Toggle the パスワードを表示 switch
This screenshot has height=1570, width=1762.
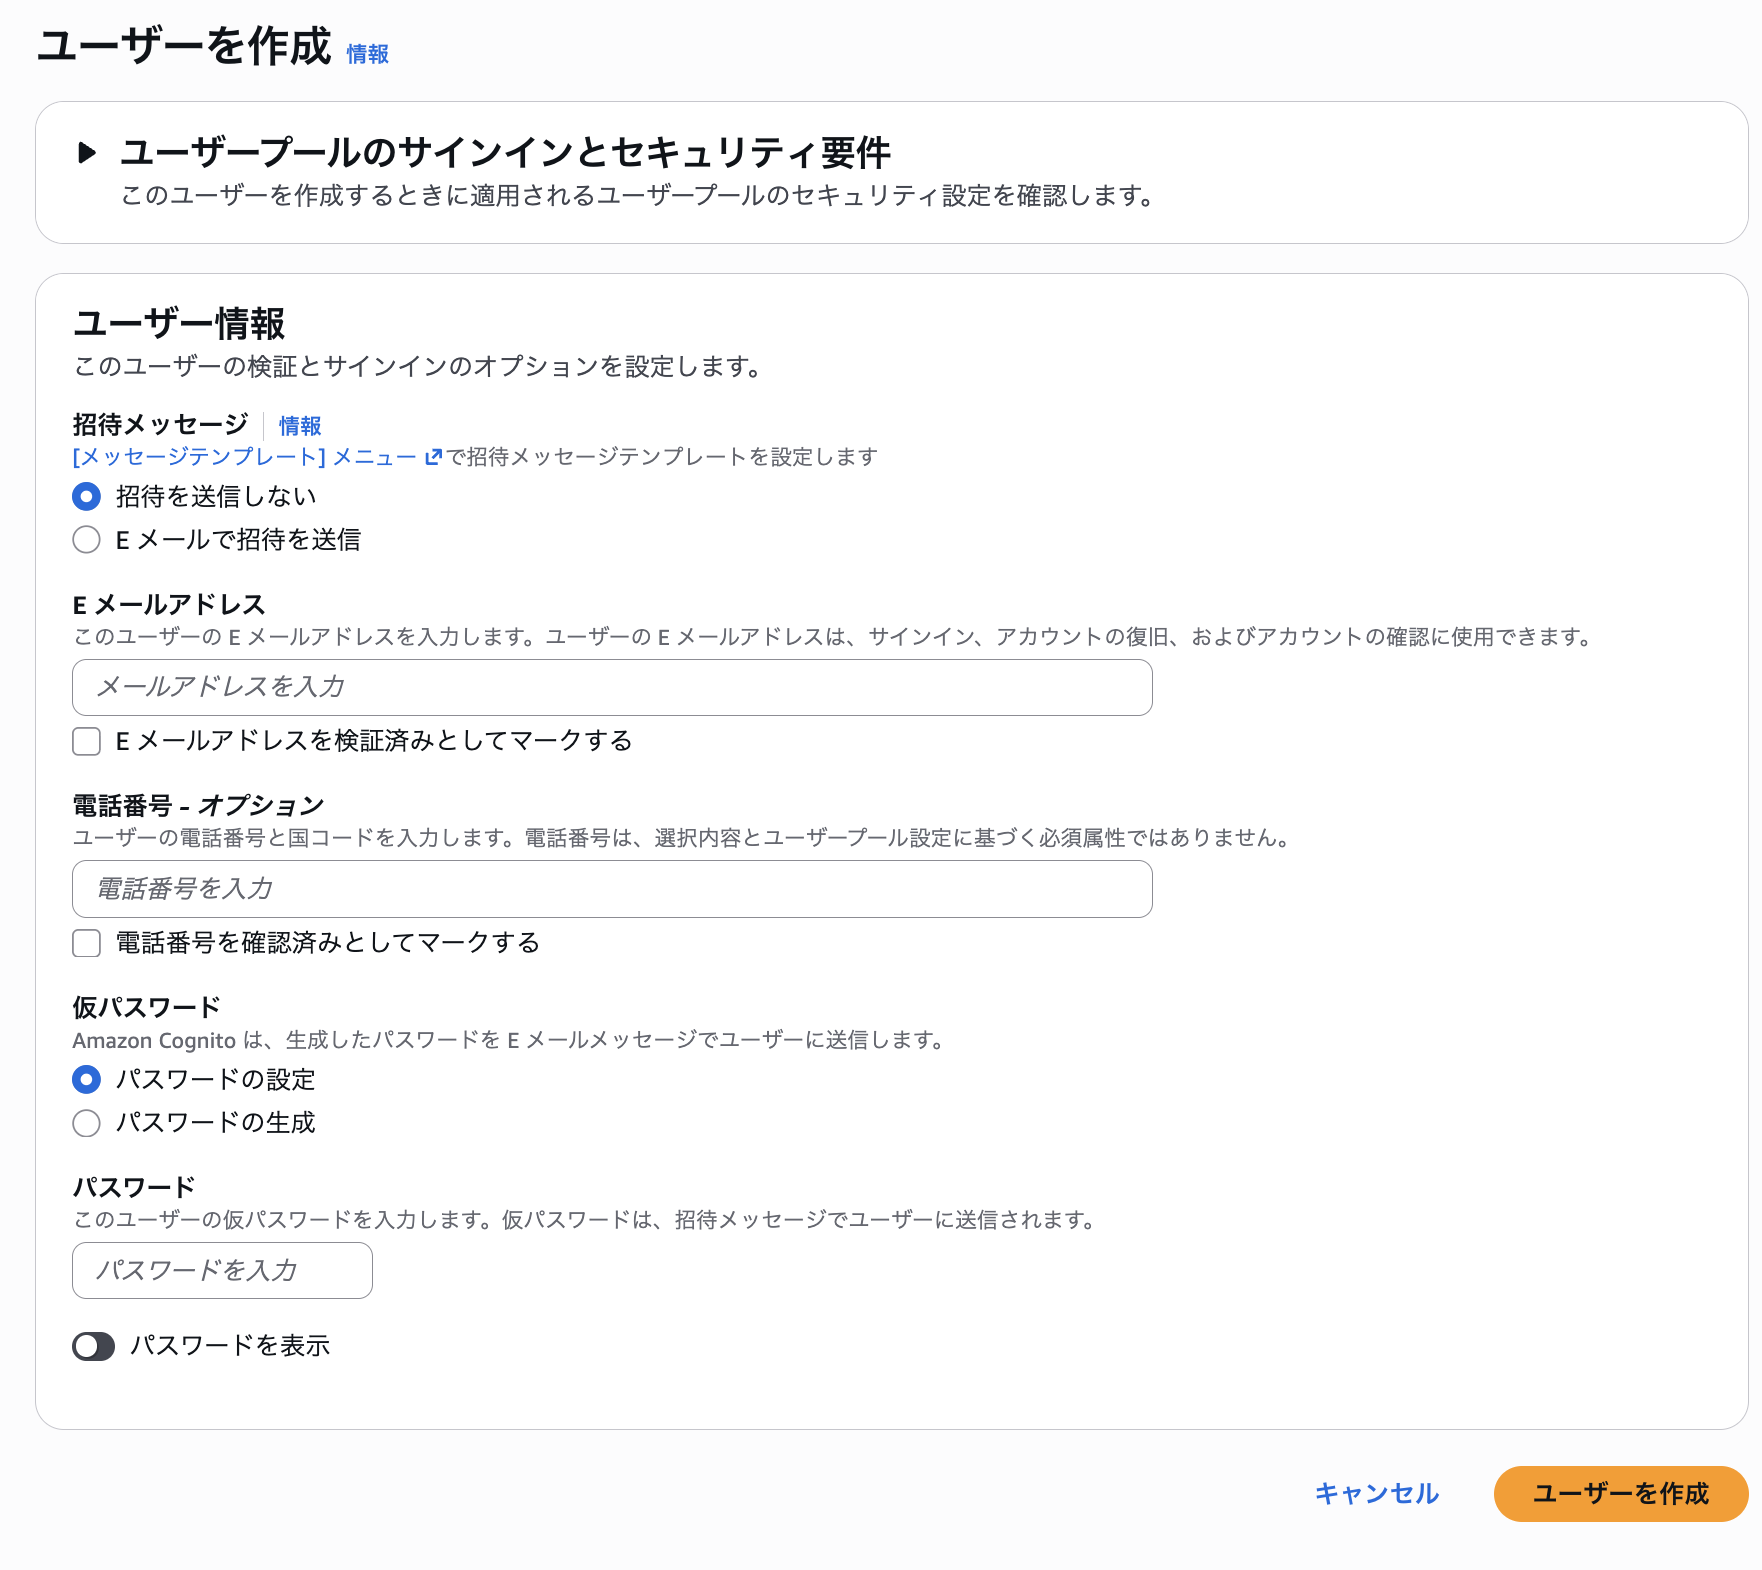coord(94,1346)
